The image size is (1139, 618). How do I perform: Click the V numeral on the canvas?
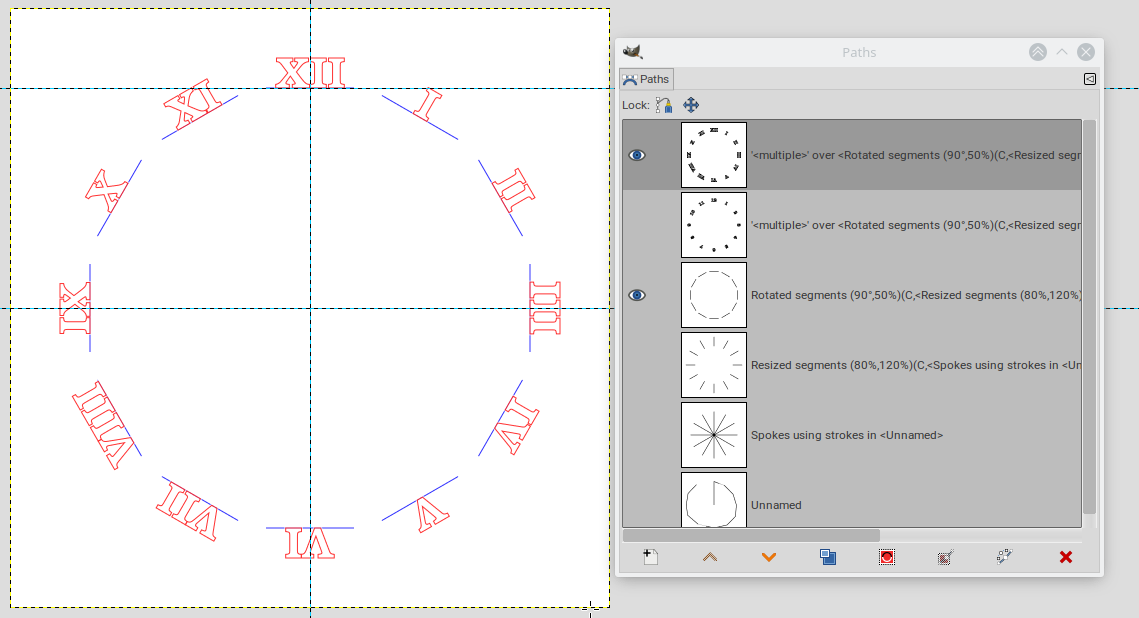pos(432,514)
